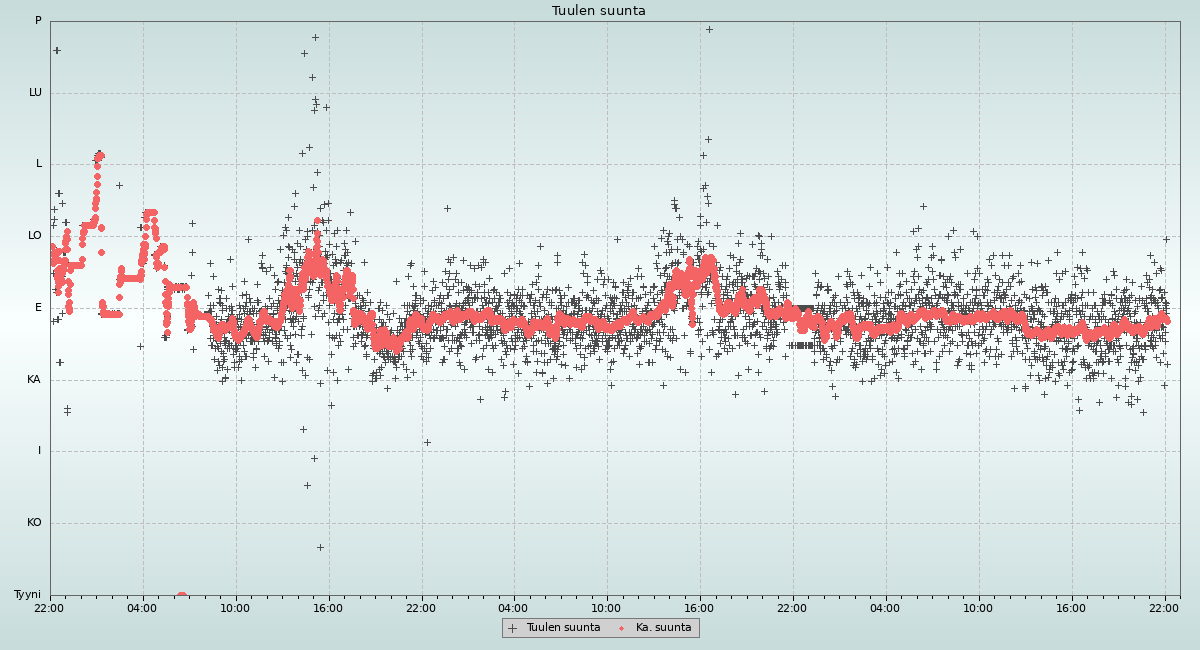Click the chart title 'Tuulen suunta'

[599, 11]
